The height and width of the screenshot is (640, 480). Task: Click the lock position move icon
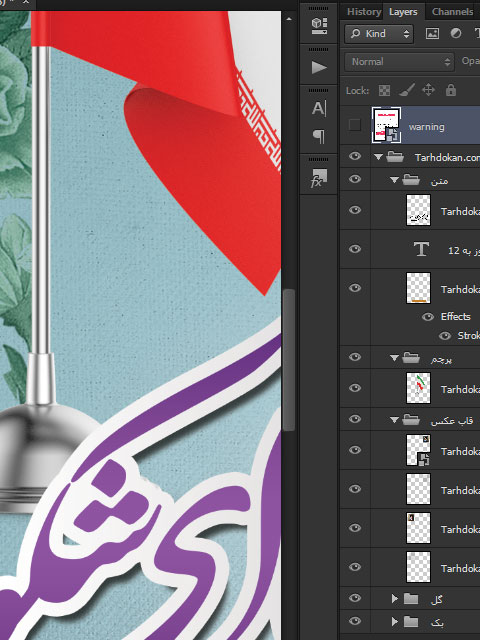428,90
